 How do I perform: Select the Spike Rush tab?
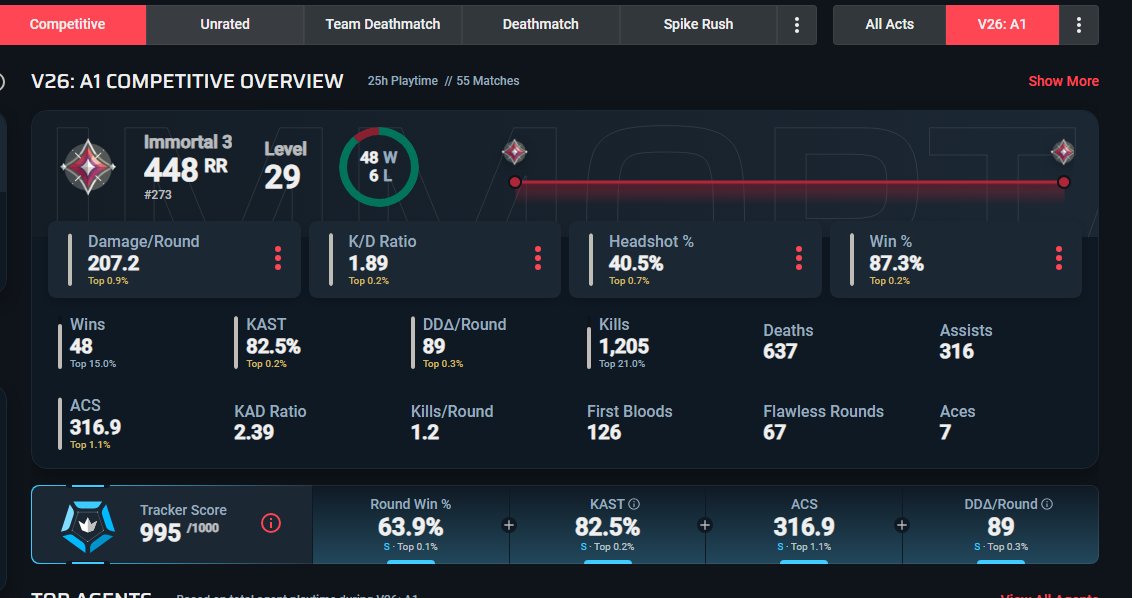click(x=698, y=25)
